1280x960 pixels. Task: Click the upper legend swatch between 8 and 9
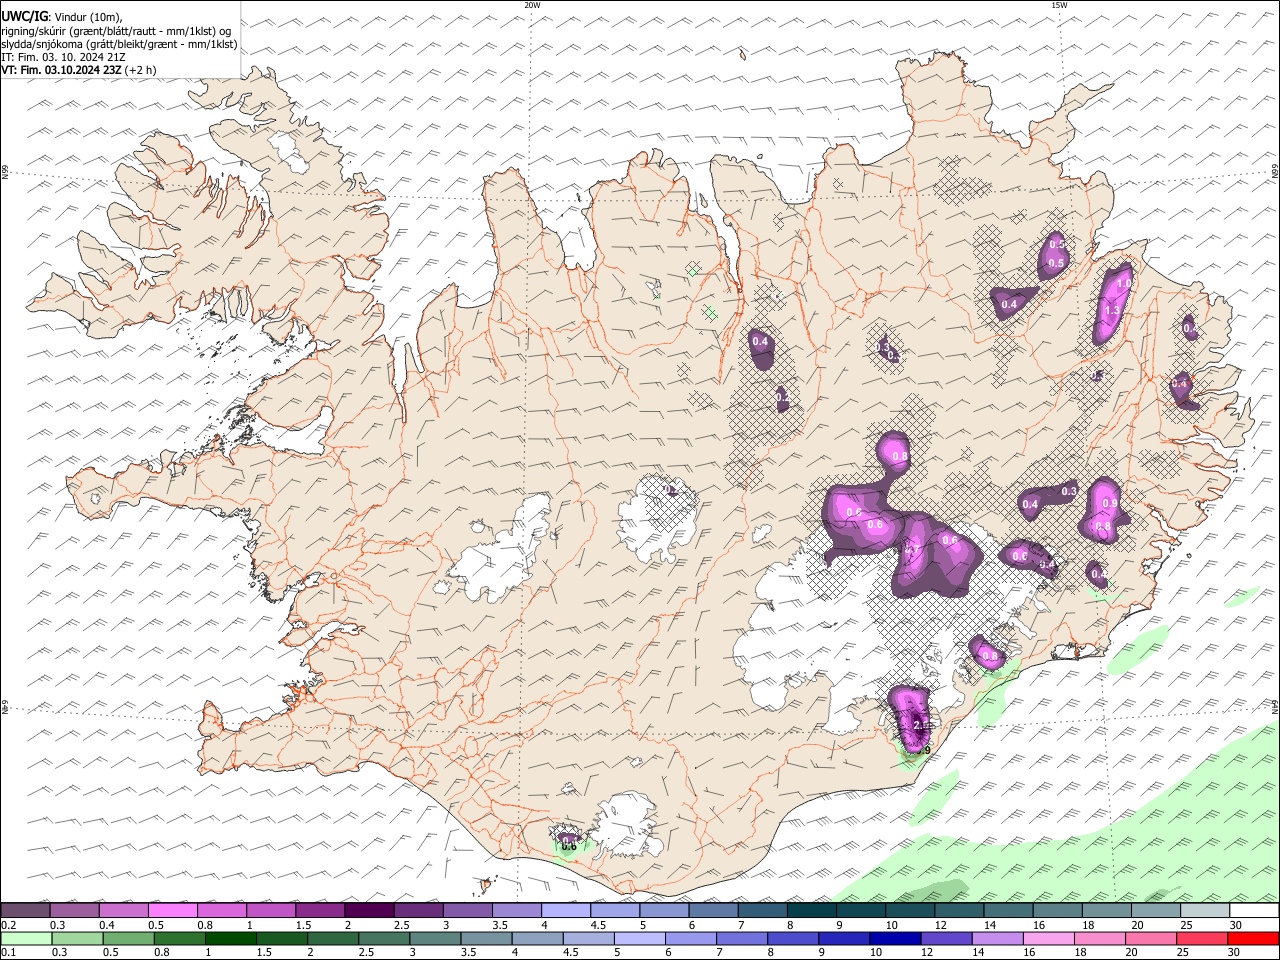[x=812, y=910]
